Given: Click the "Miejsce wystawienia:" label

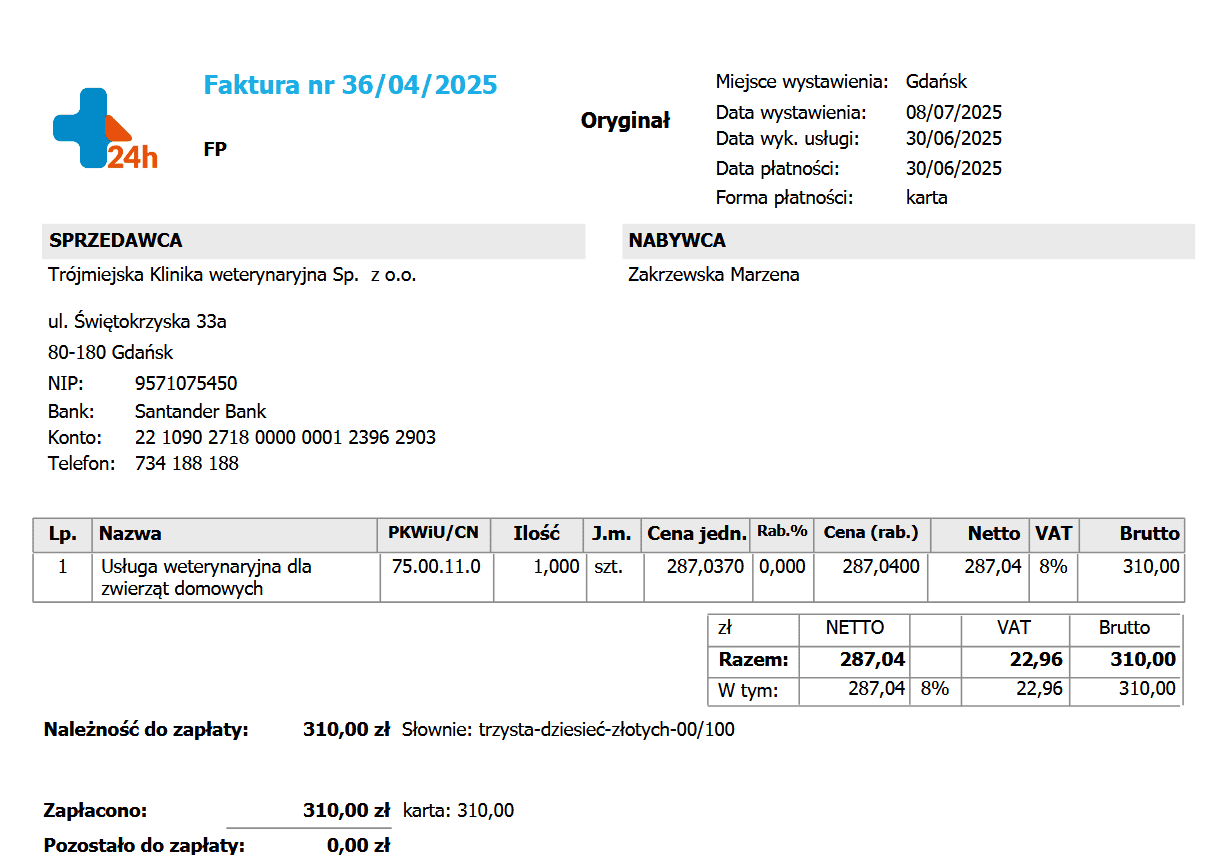Looking at the screenshot, I should [x=802, y=82].
